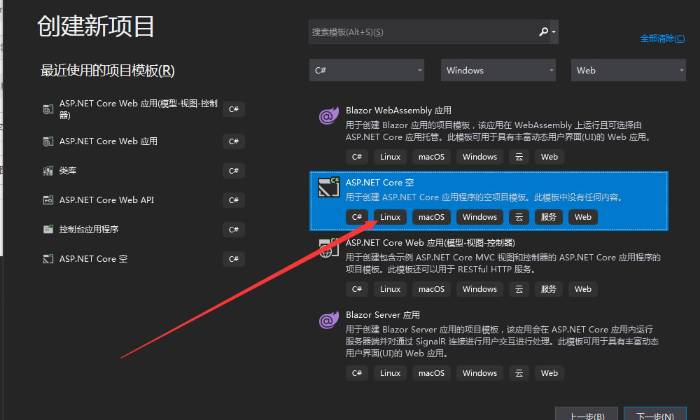Image resolution: width=700 pixels, height=420 pixels.
Task: Click Windows tag under Blazor WebAssembly 应用
Action: coord(479,157)
